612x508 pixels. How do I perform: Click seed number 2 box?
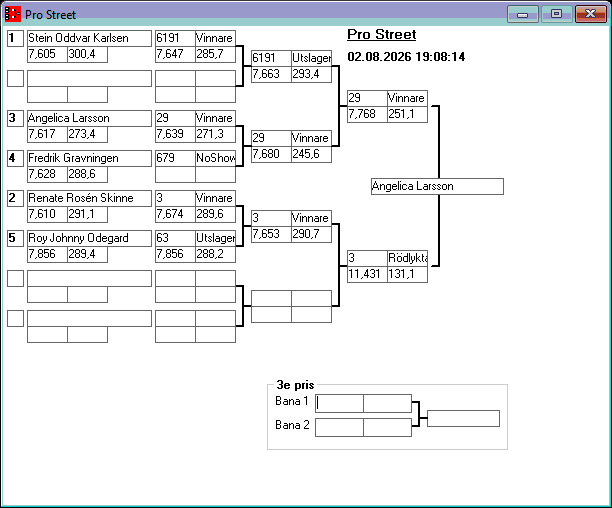pyautogui.click(x=16, y=198)
